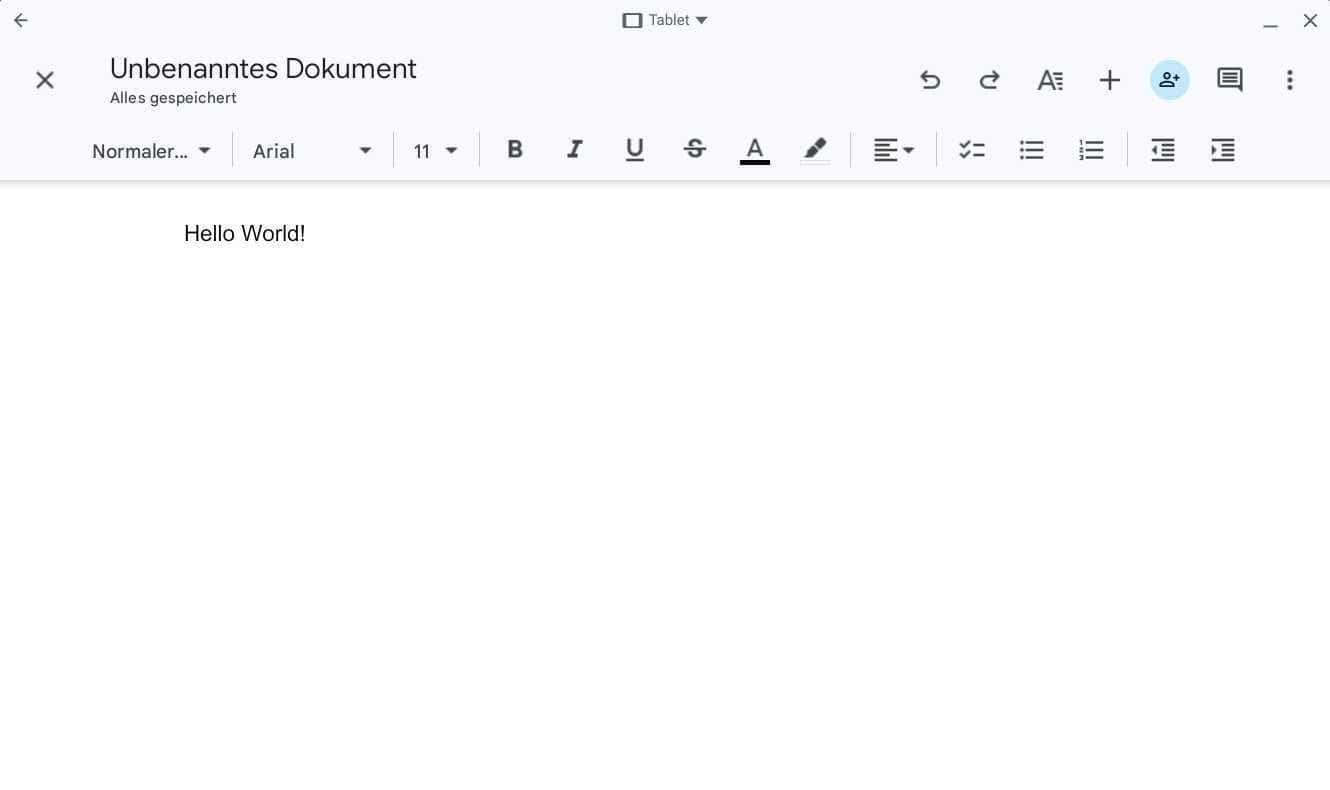
Task: Rename the Unbenanntes Dokument title
Action: [263, 68]
